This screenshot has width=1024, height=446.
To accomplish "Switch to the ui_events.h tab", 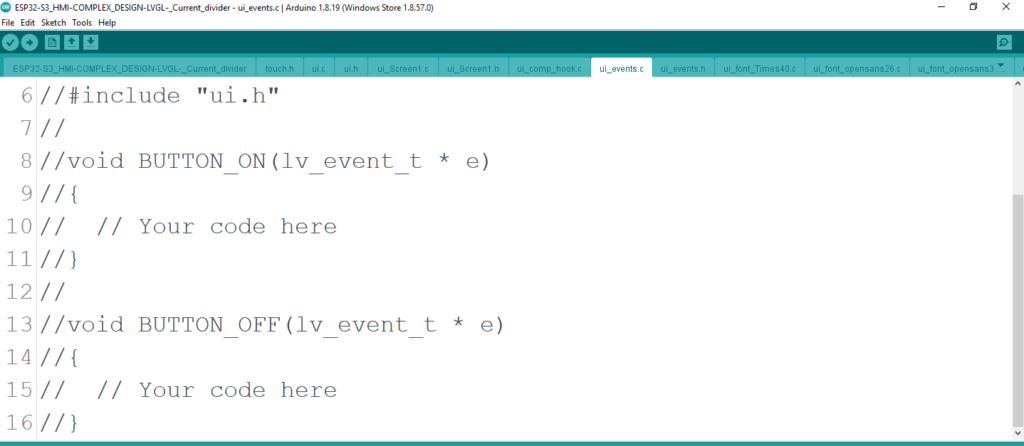I will (683, 69).
